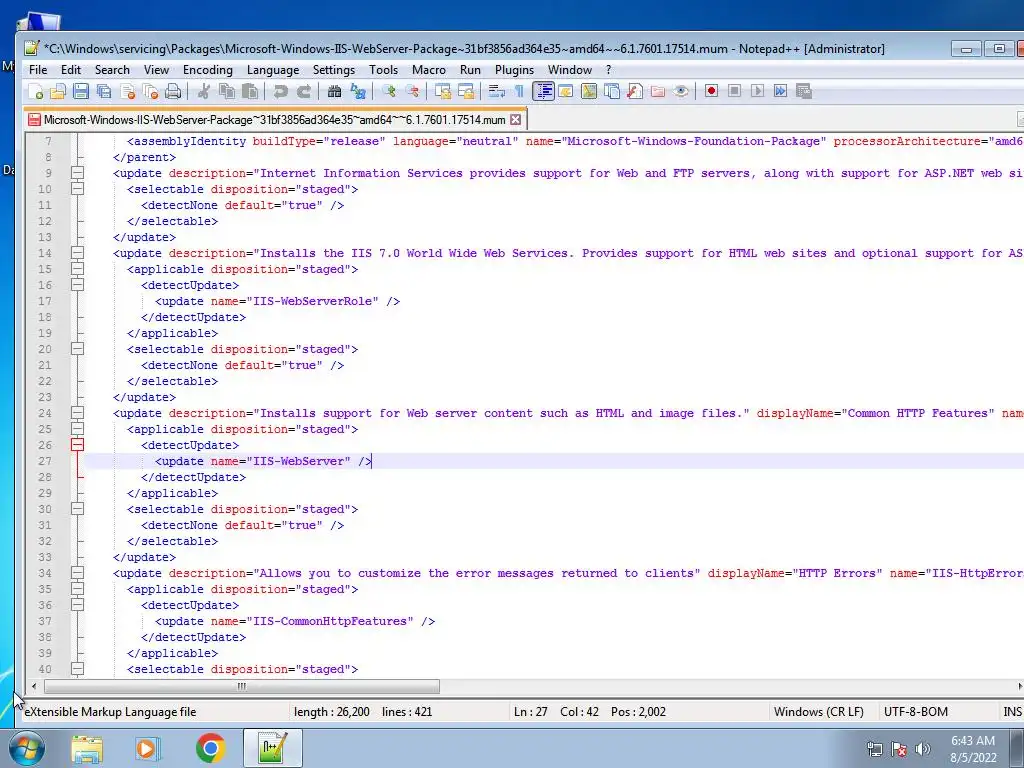Image resolution: width=1024 pixels, height=768 pixels.
Task: Click the Paste toolbar icon
Action: [249, 91]
